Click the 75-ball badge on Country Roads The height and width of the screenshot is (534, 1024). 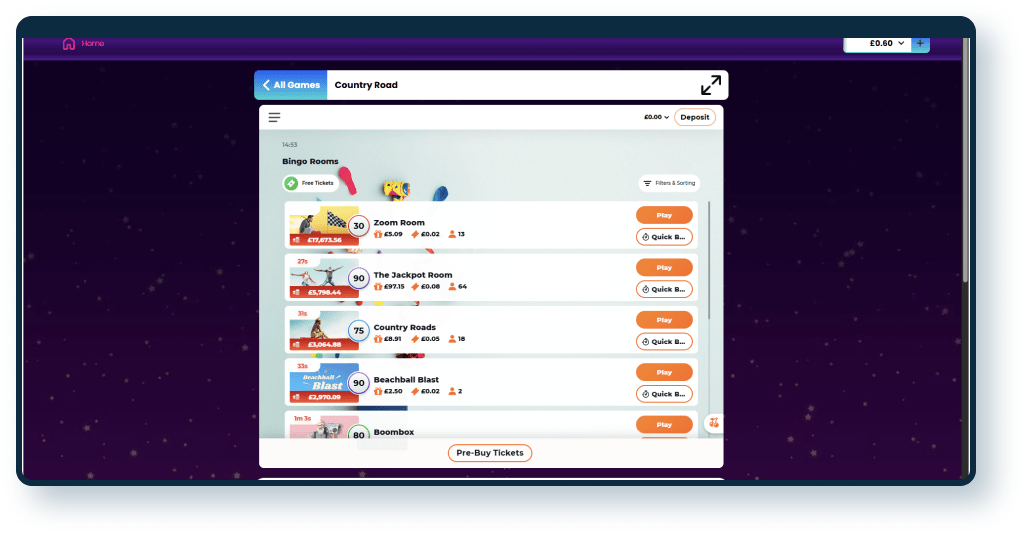tap(359, 331)
